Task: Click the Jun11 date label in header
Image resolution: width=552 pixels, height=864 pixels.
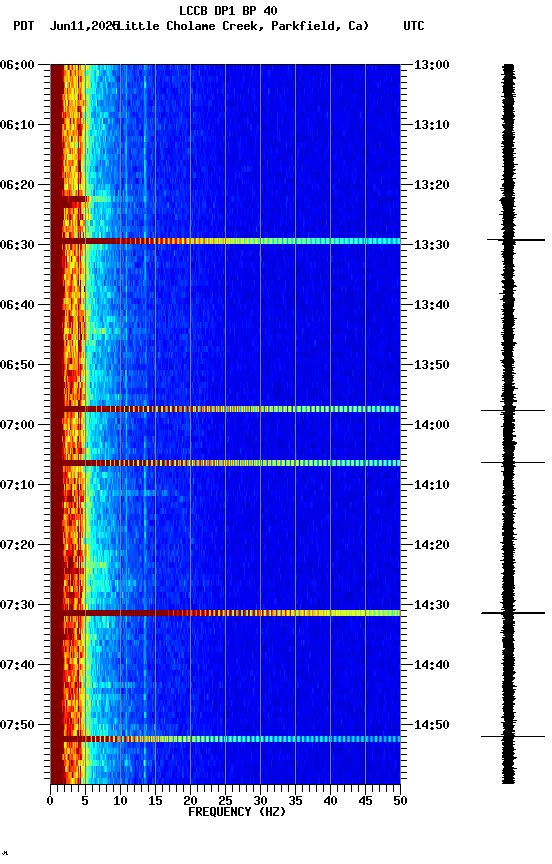Action: [84, 26]
